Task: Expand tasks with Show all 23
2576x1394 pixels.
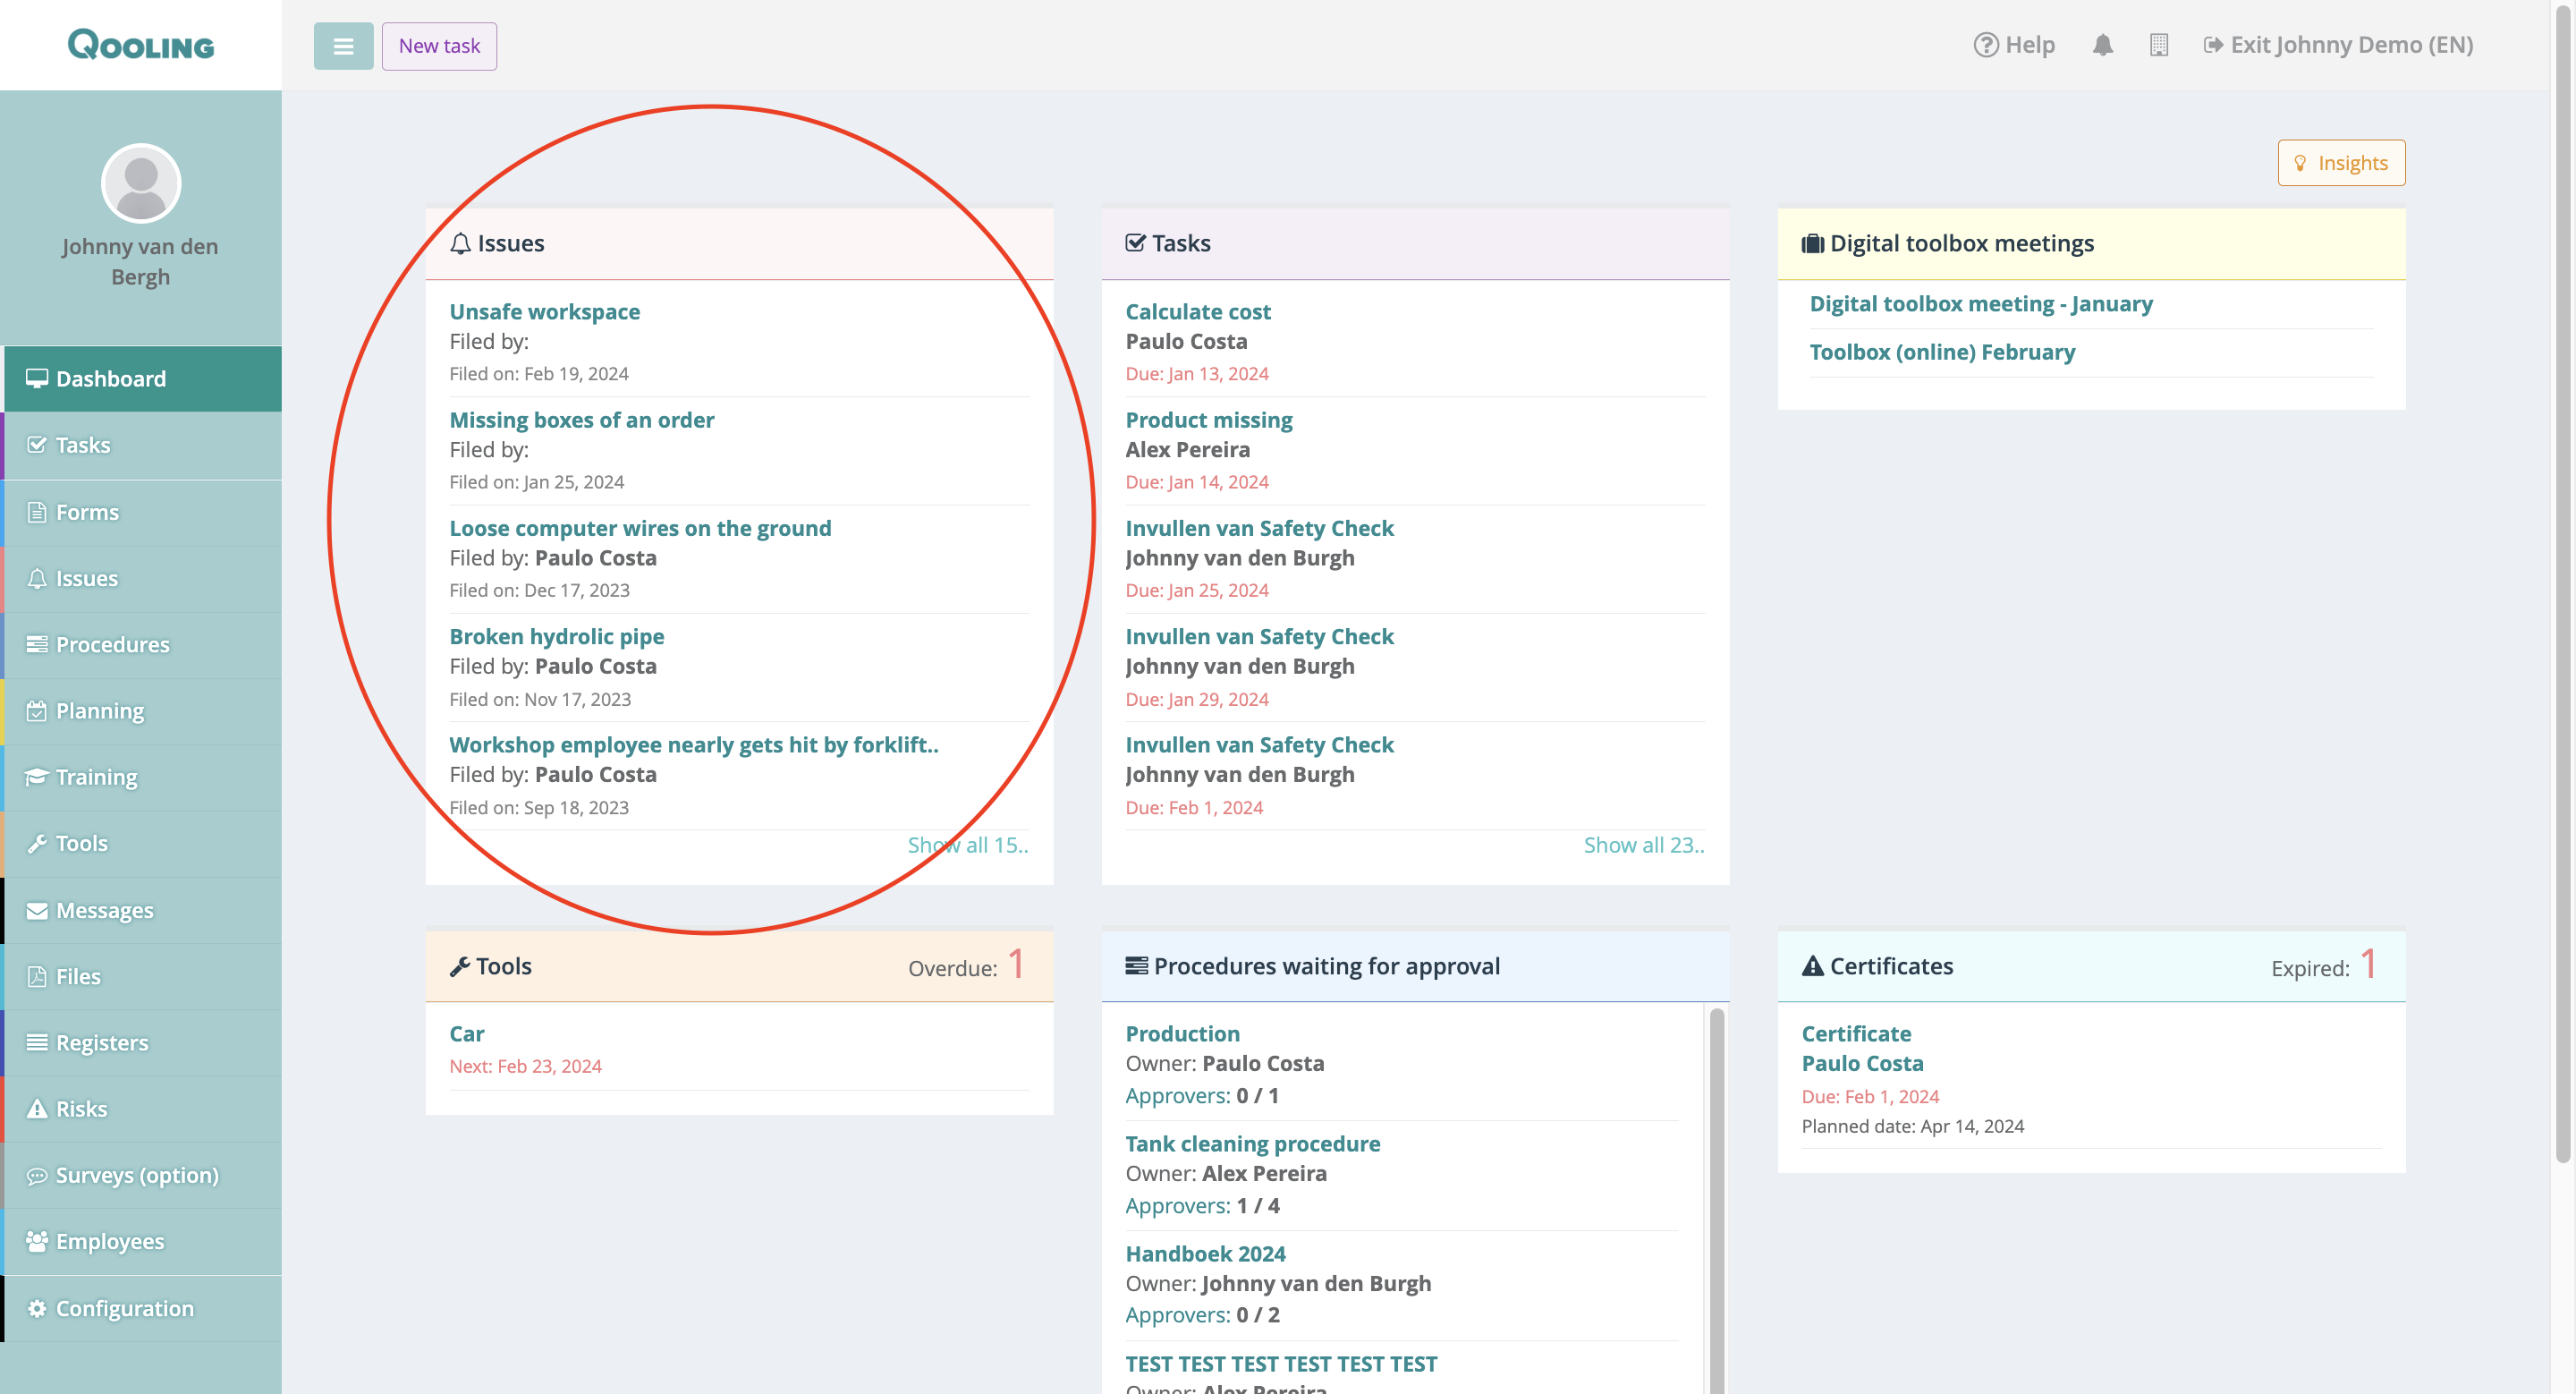Action: [x=1643, y=845]
